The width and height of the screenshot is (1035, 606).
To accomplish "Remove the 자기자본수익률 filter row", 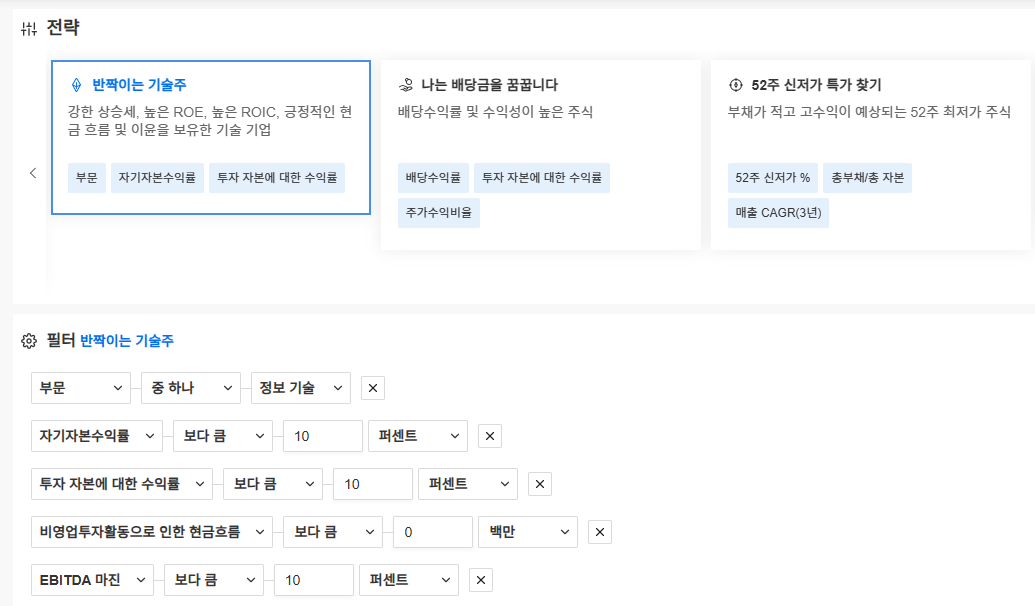I will (x=490, y=436).
